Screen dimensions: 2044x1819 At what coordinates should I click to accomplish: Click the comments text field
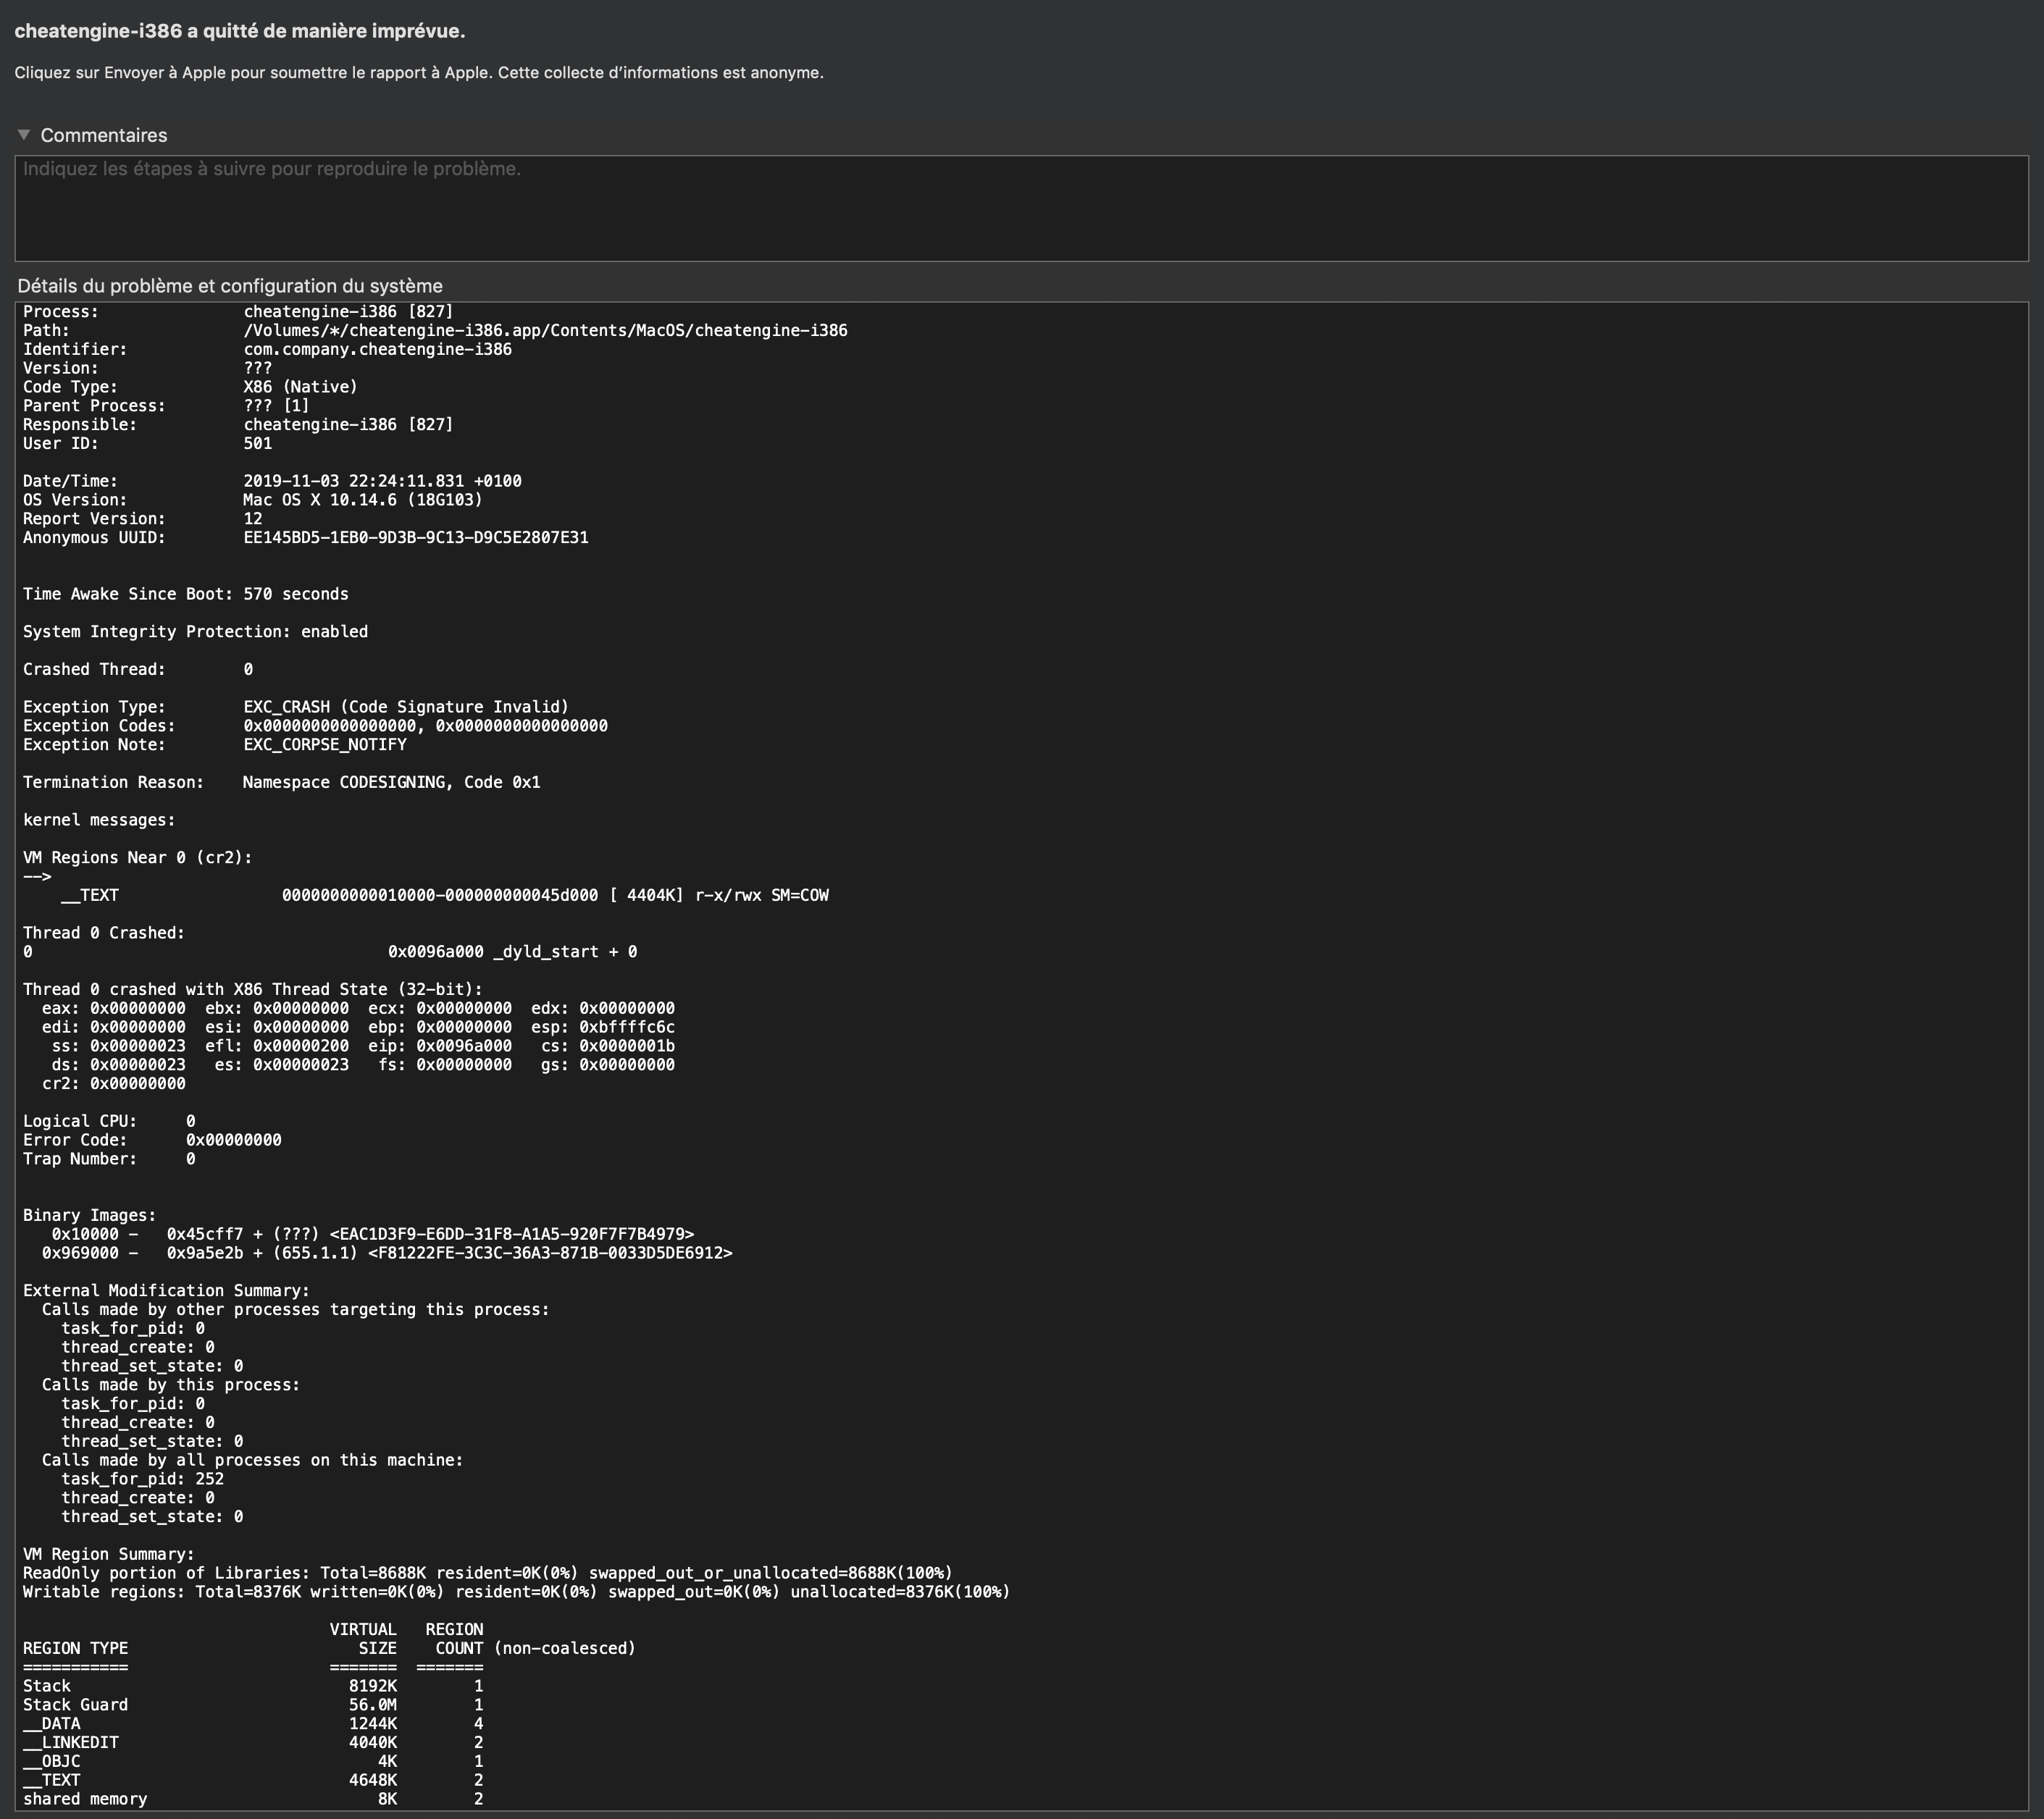(1021, 208)
